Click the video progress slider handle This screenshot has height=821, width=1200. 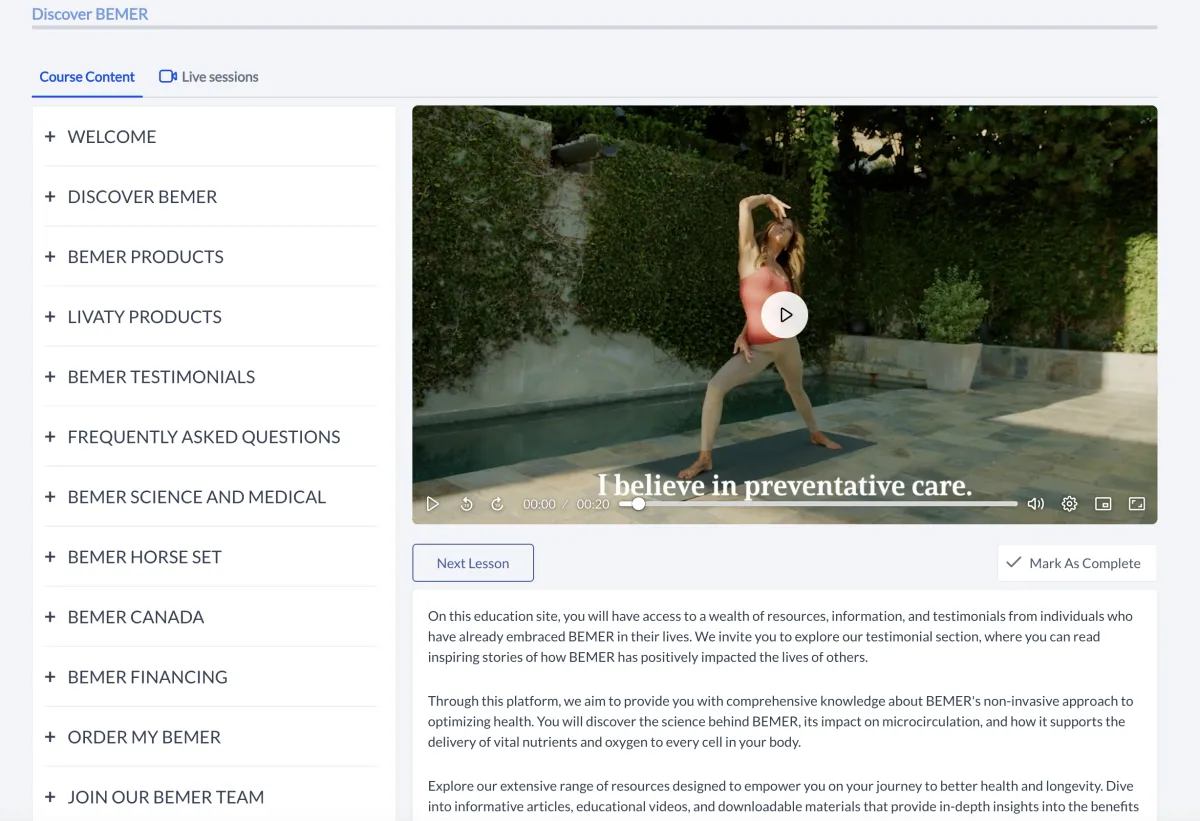click(x=638, y=504)
